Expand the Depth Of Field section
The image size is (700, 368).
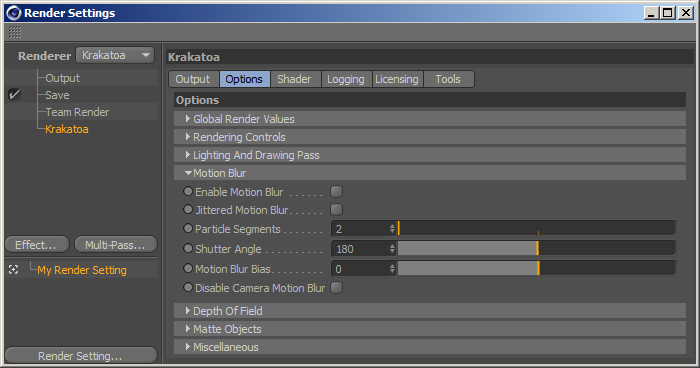click(x=429, y=311)
